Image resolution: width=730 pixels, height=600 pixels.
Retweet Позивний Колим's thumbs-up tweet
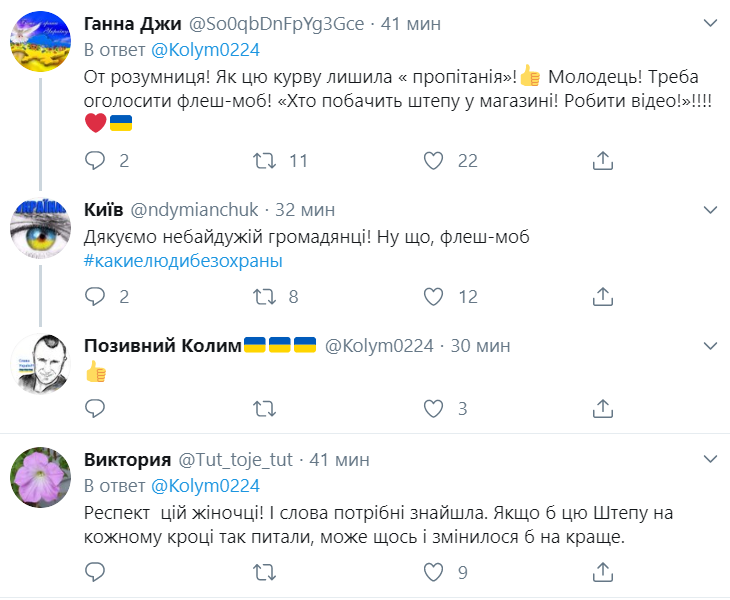265,408
